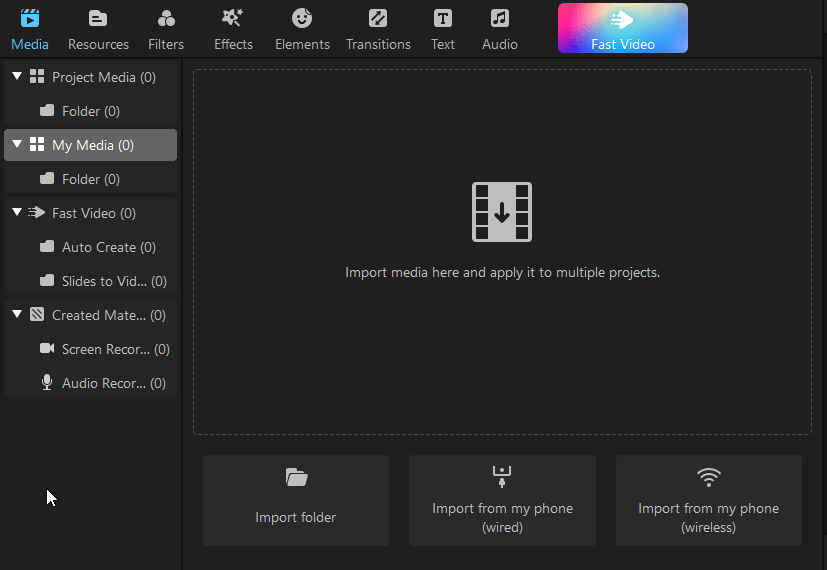Collapse the Created Material tree arrow
The height and width of the screenshot is (570, 827).
click(x=17, y=314)
